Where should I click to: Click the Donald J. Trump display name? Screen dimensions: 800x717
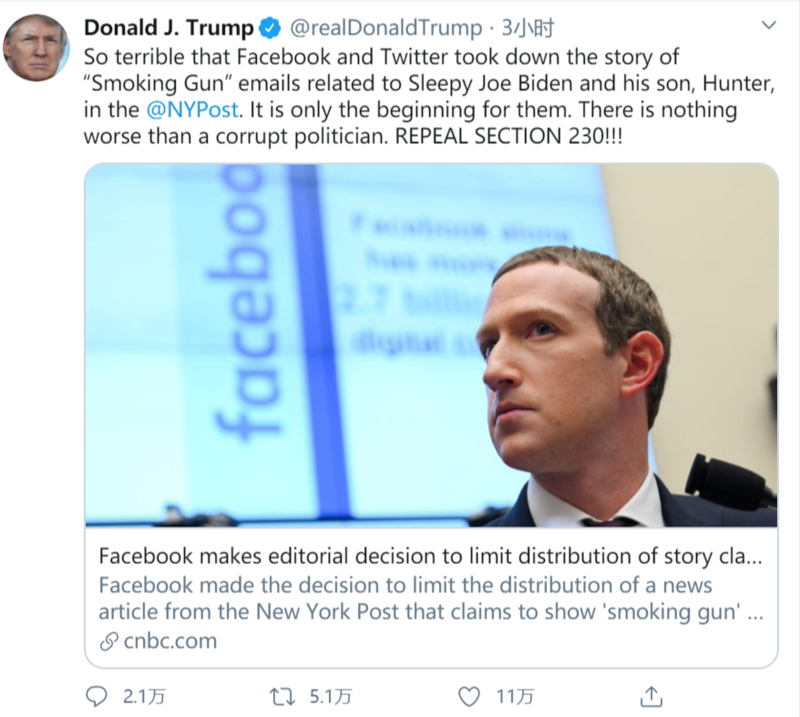(x=169, y=28)
